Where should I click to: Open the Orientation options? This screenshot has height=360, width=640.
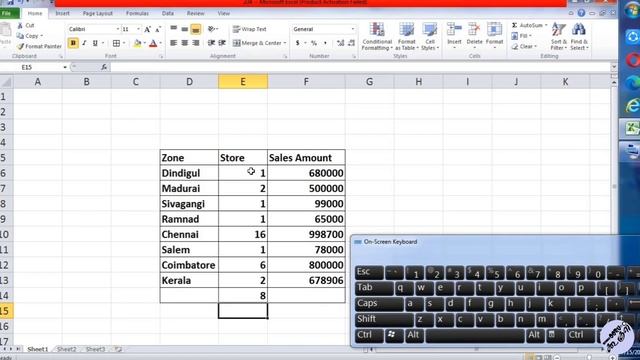pyautogui.click(x=213, y=29)
